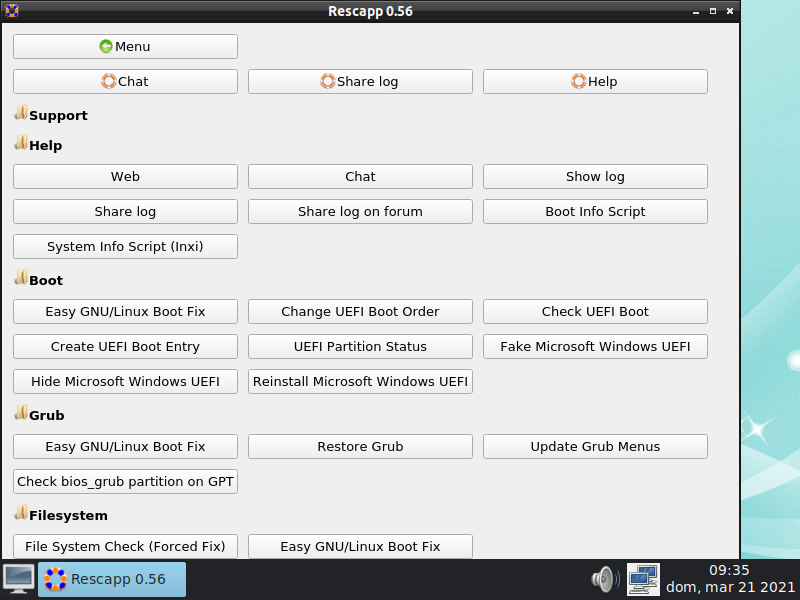Screen dimensions: 800x600
Task: Click the Restore Grub button
Action: pos(360,447)
